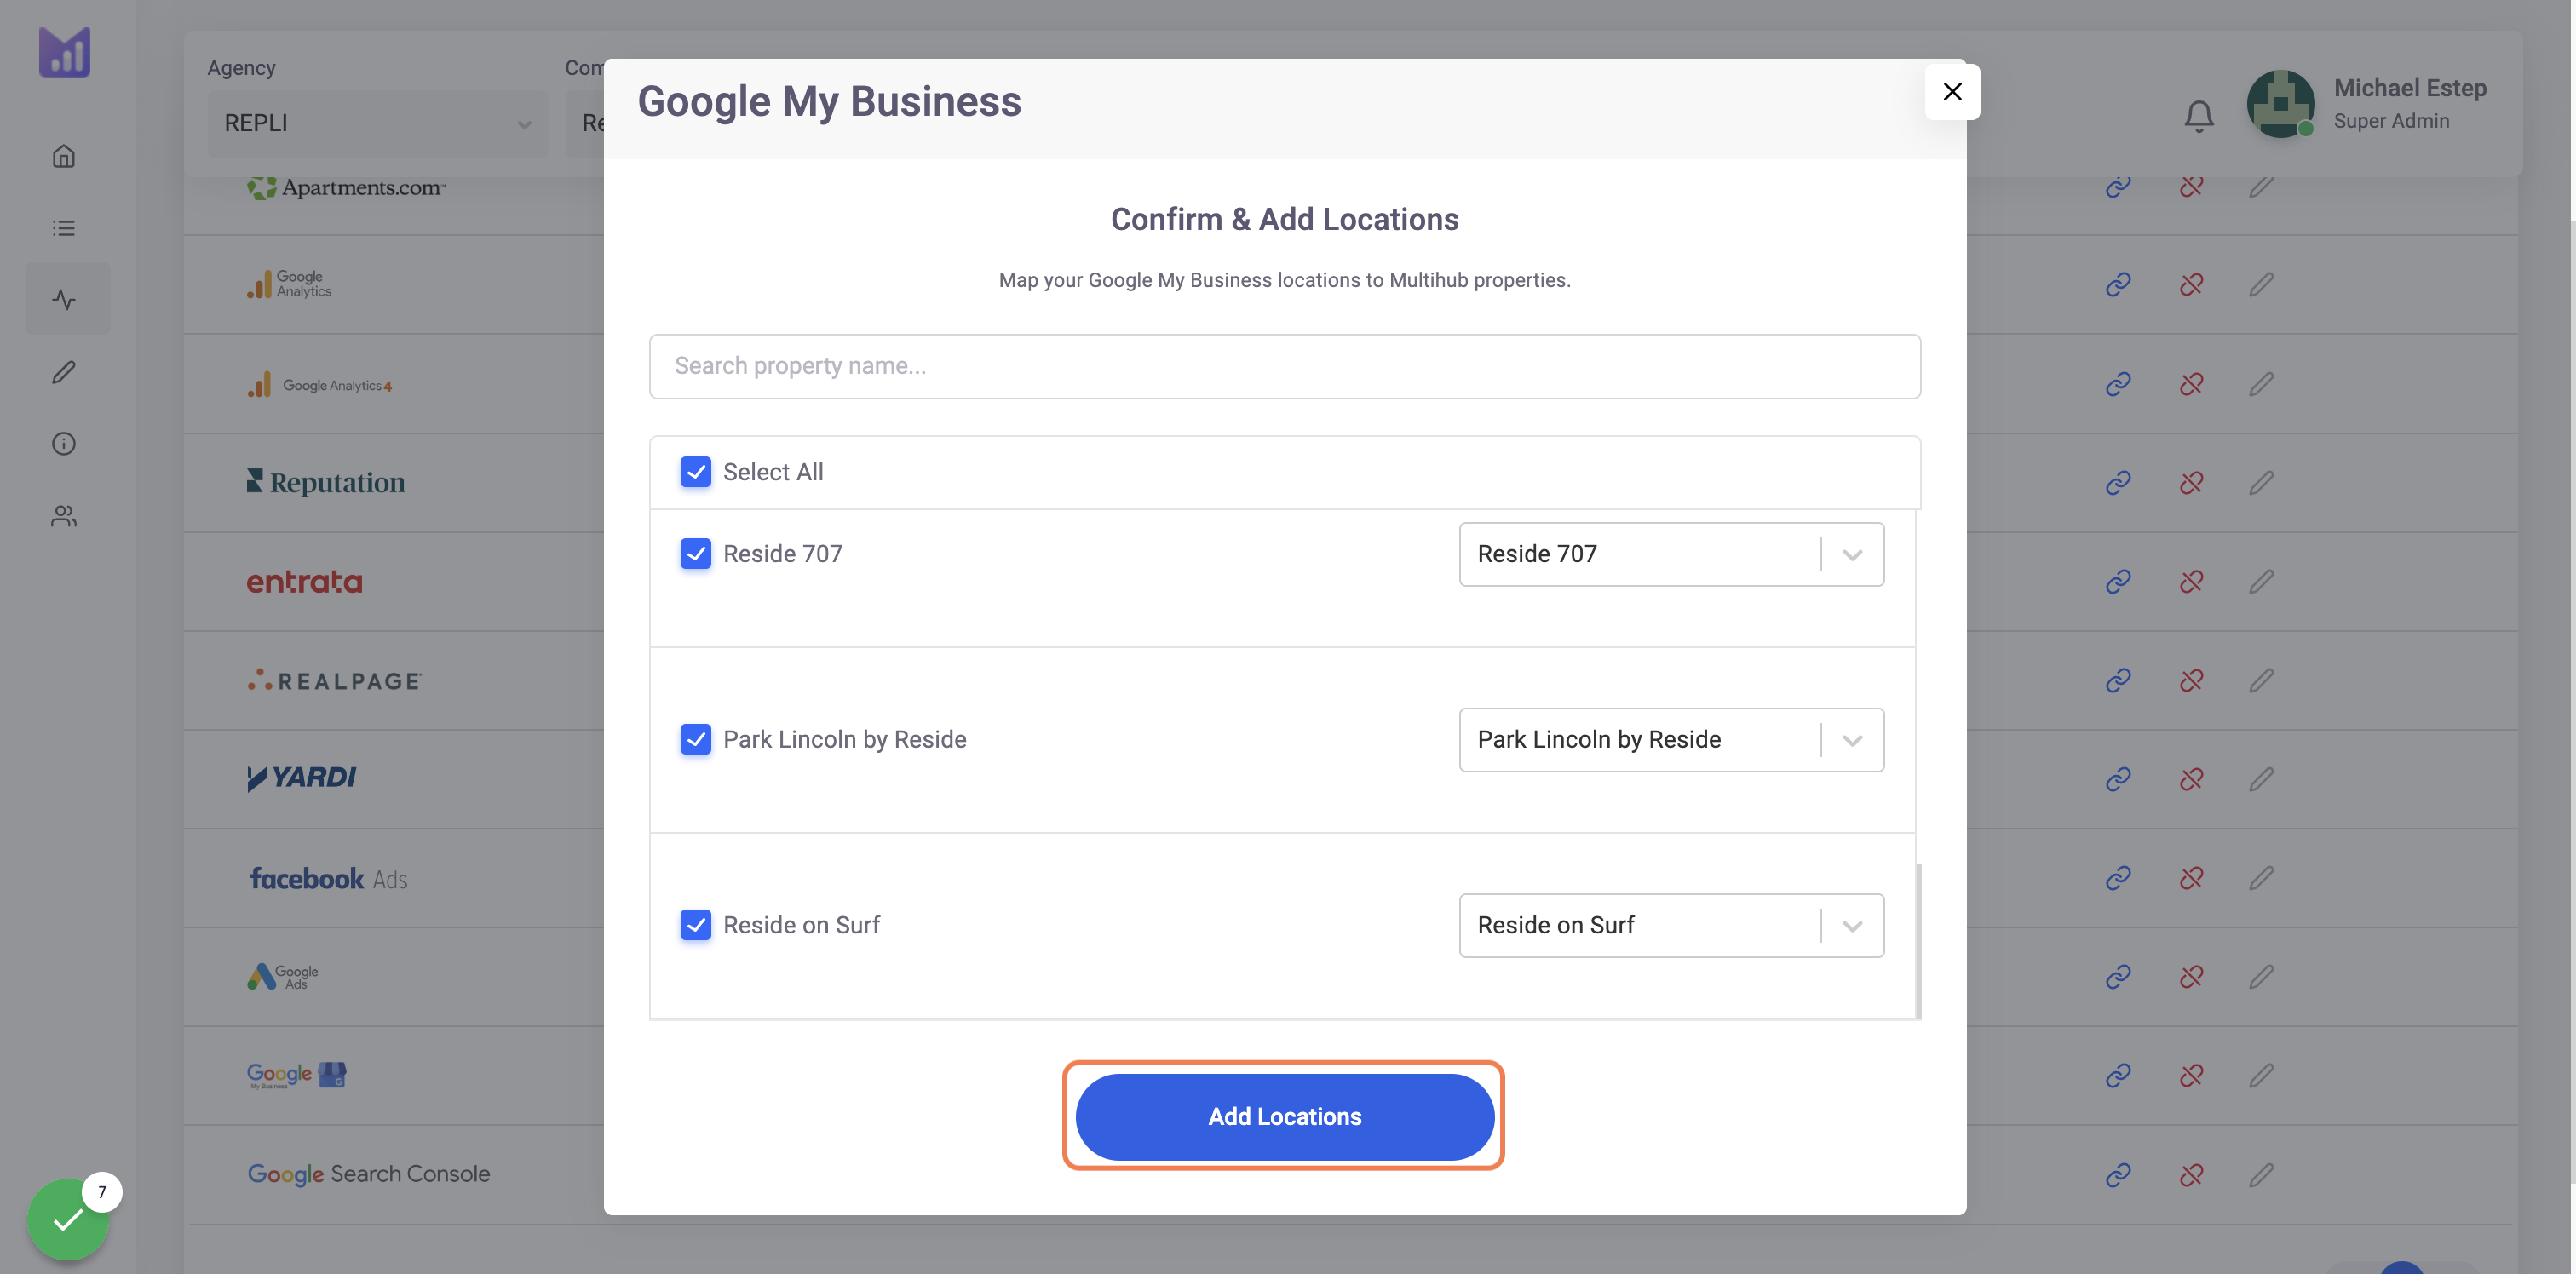Viewport: 2576px width, 1274px height.
Task: Toggle the Select All checkbox
Action: tap(695, 472)
